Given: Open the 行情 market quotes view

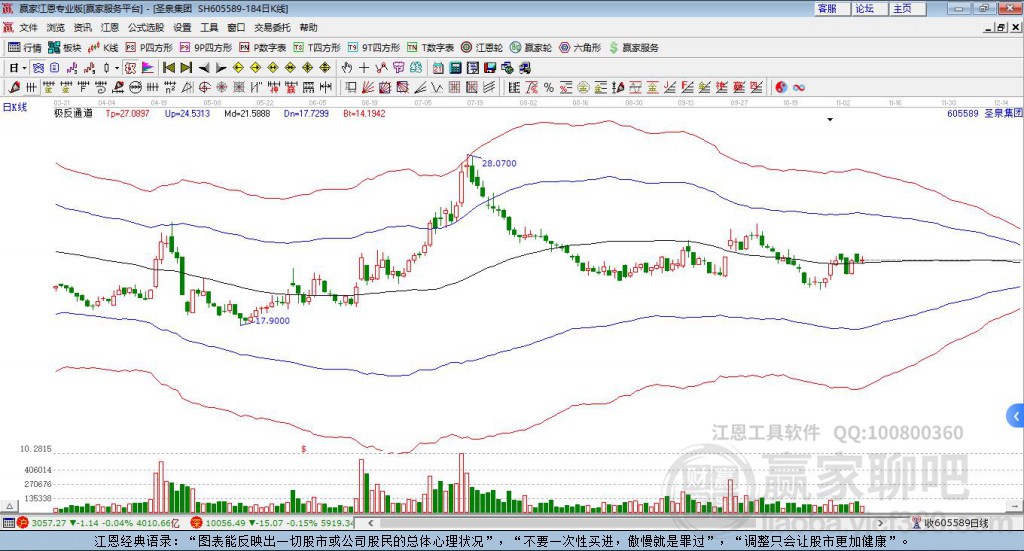Looking at the screenshot, I should click(x=24, y=48).
